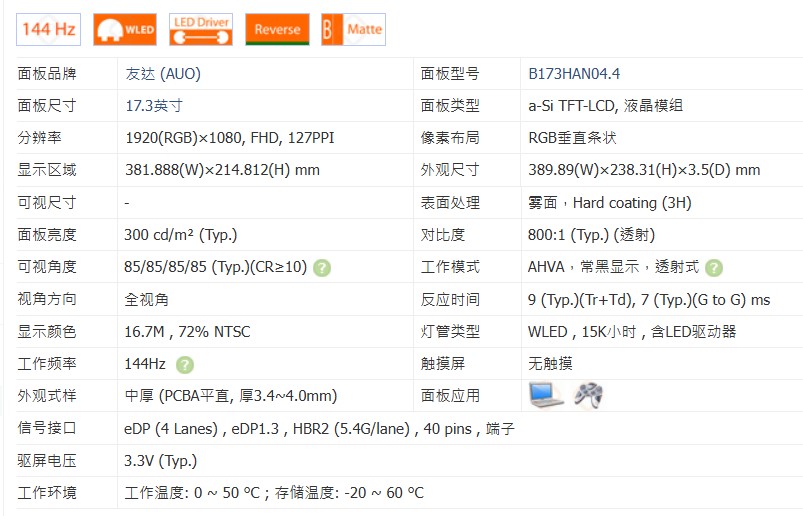This screenshot has height=516, width=803.
Task: Select viewing angle 85/85/85/85 (Typ.)(CR≥10)
Action: click(216, 267)
